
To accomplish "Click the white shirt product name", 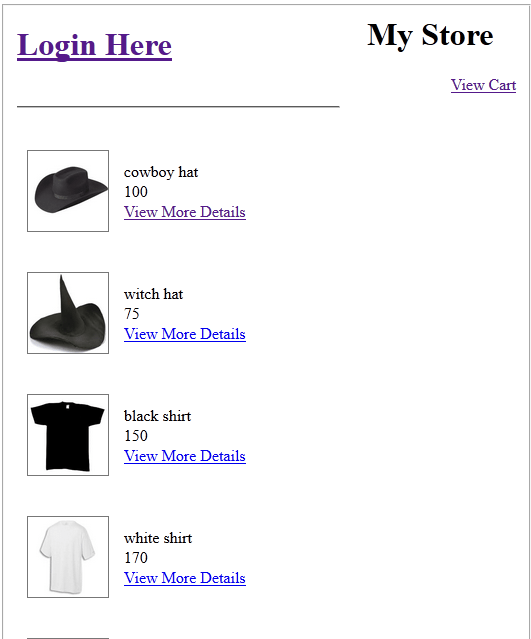I will point(158,538).
